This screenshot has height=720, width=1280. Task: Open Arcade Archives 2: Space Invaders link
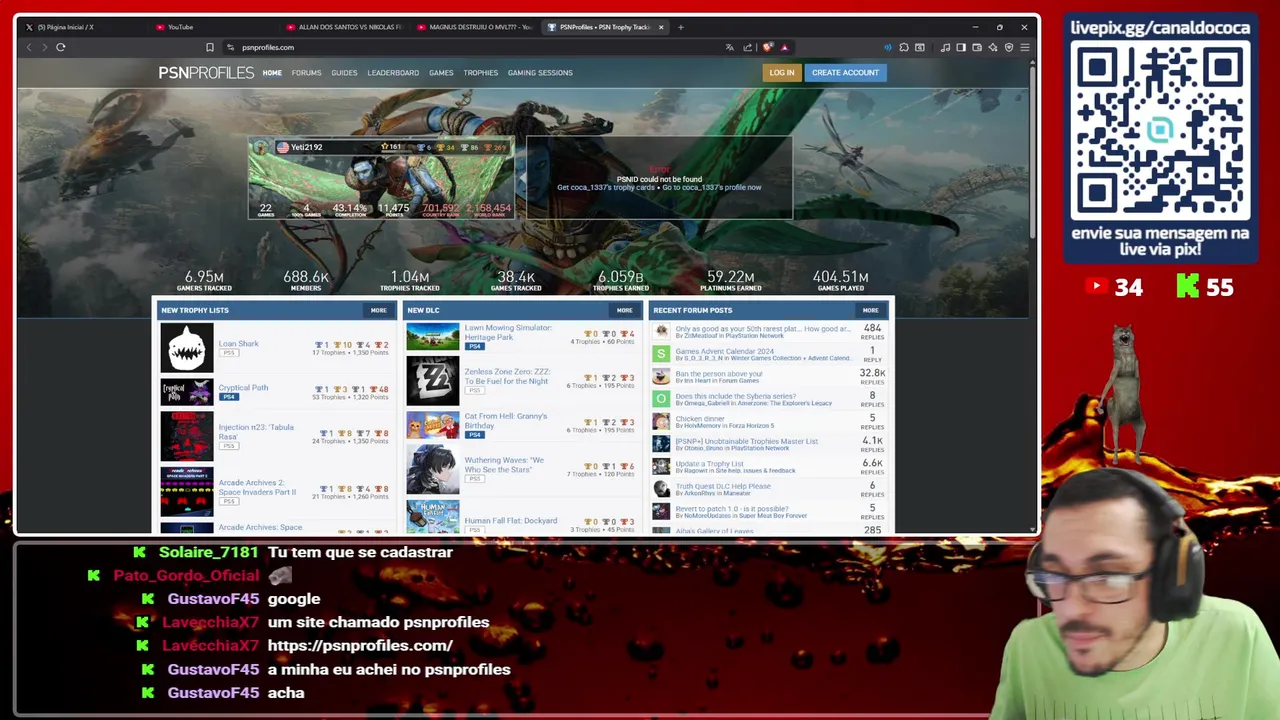click(x=257, y=487)
